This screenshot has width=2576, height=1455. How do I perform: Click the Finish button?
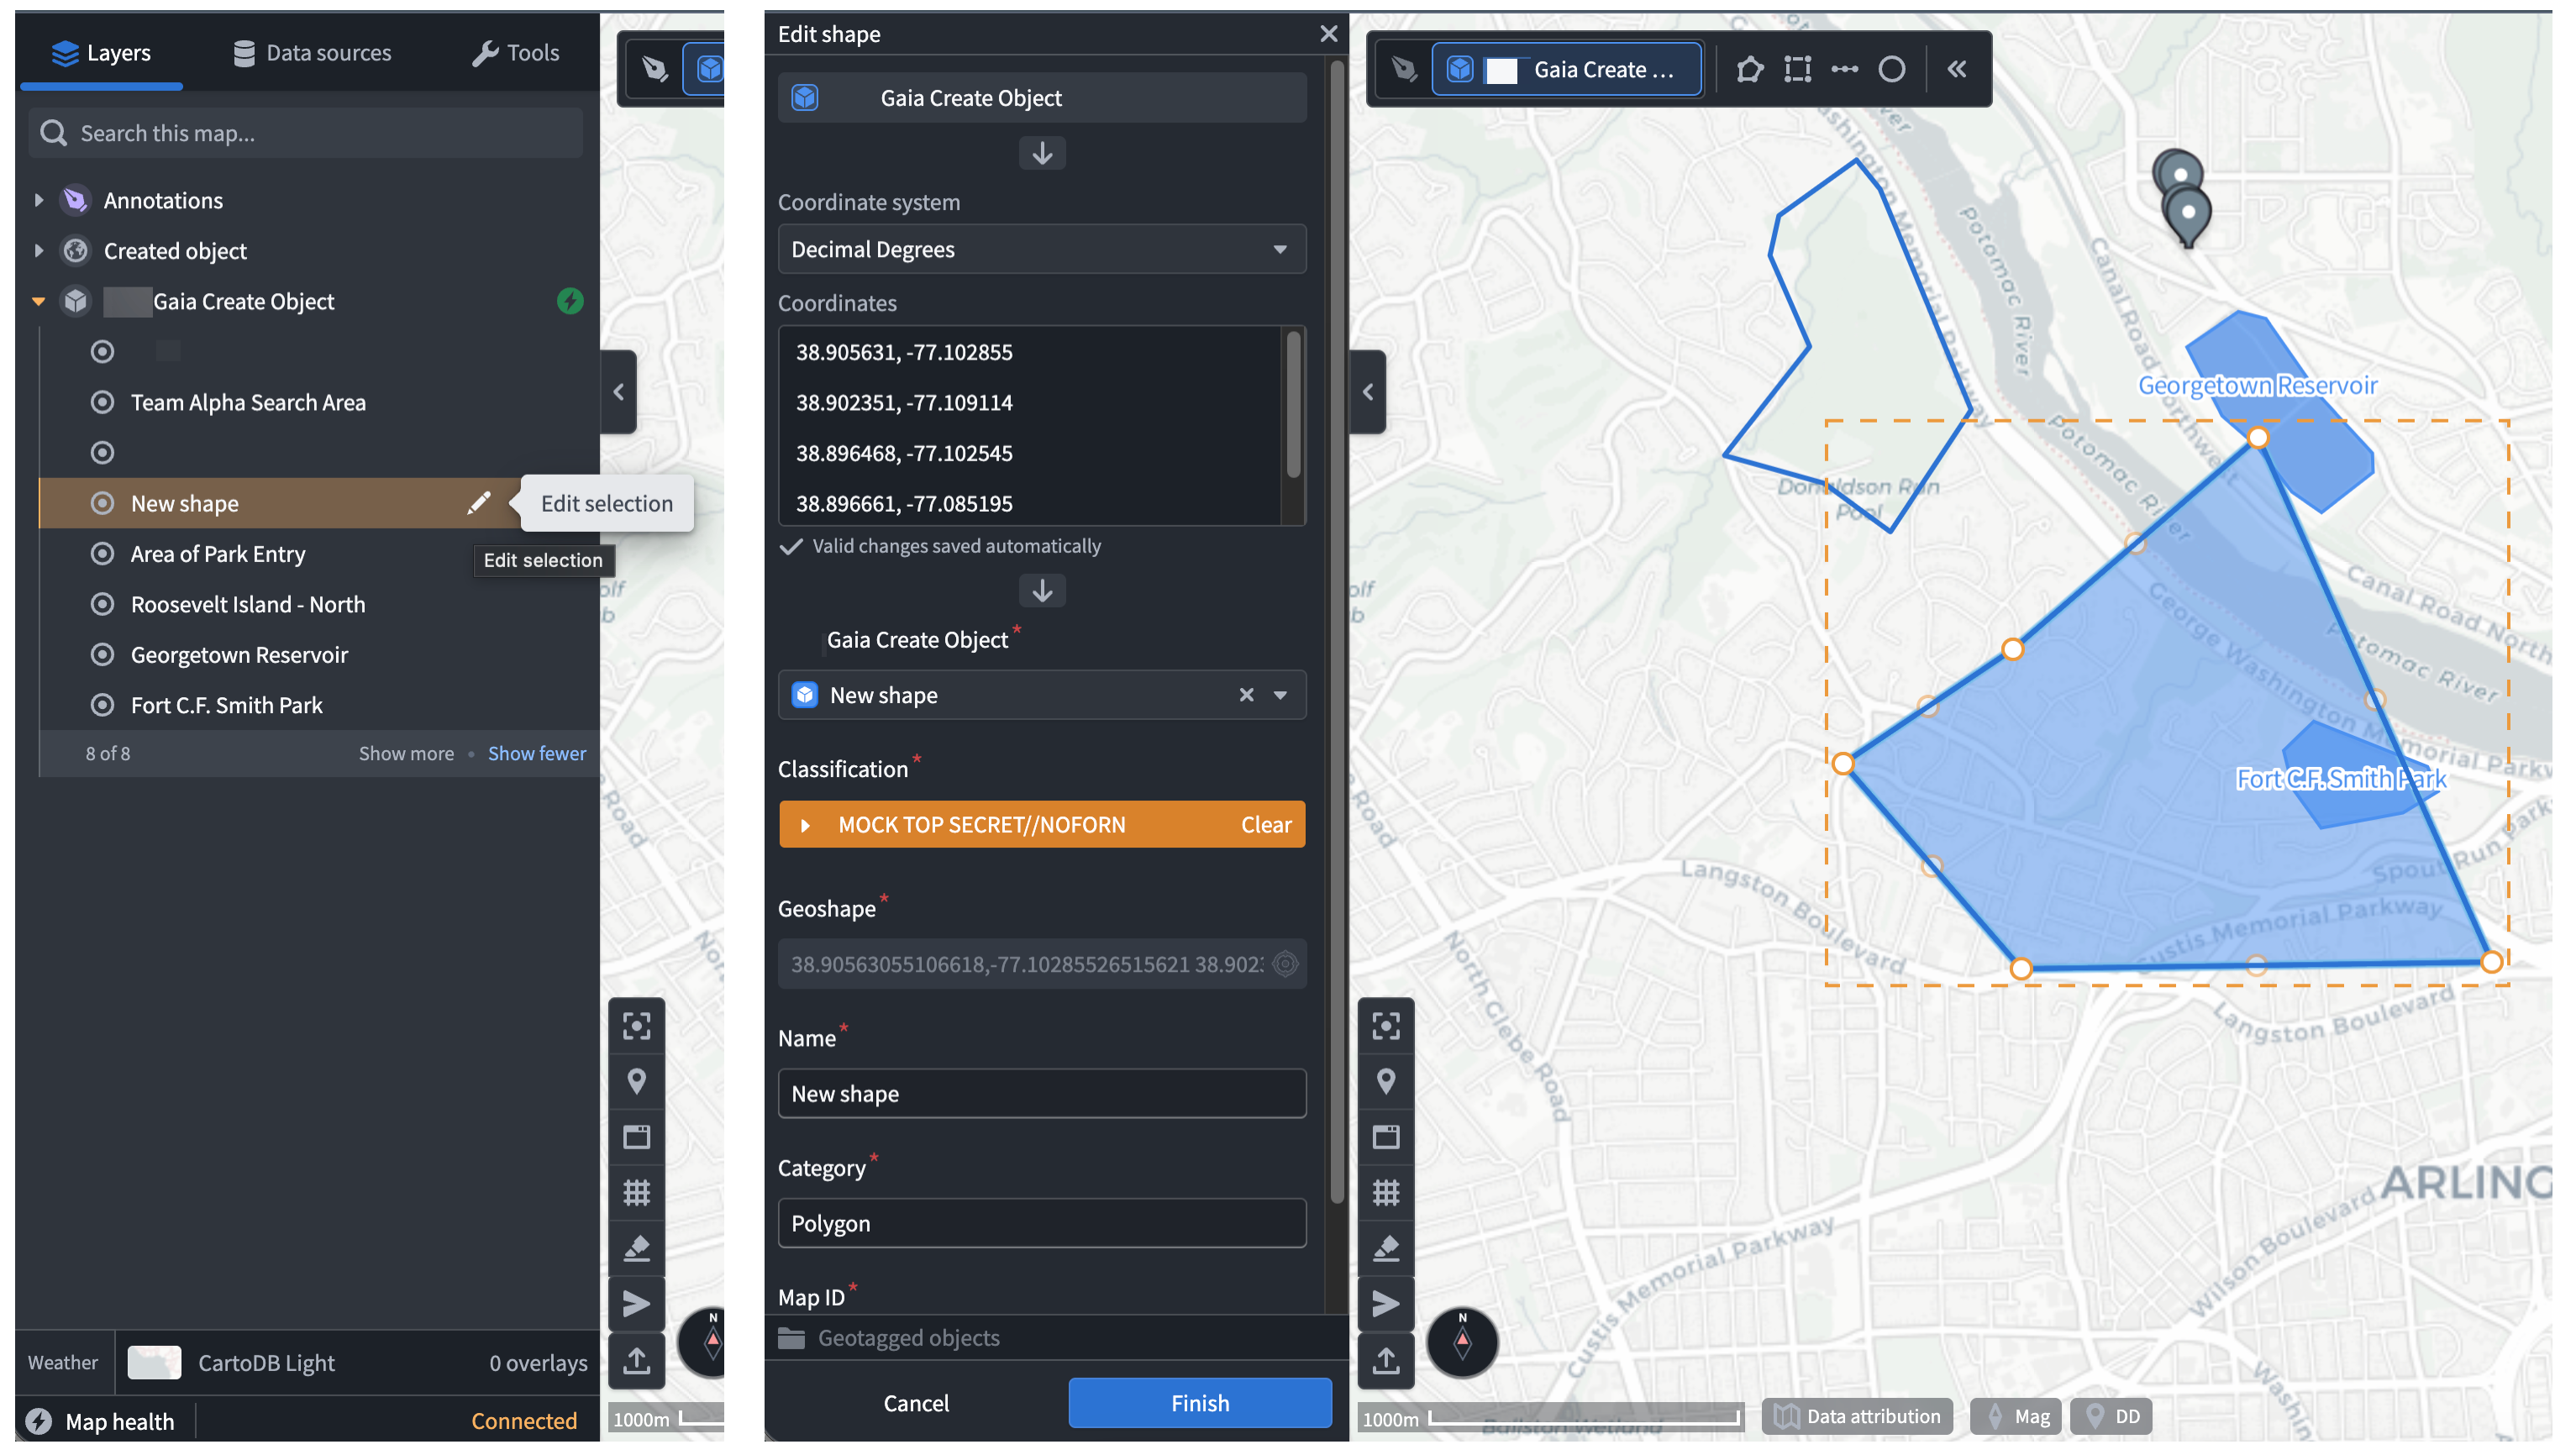1199,1402
